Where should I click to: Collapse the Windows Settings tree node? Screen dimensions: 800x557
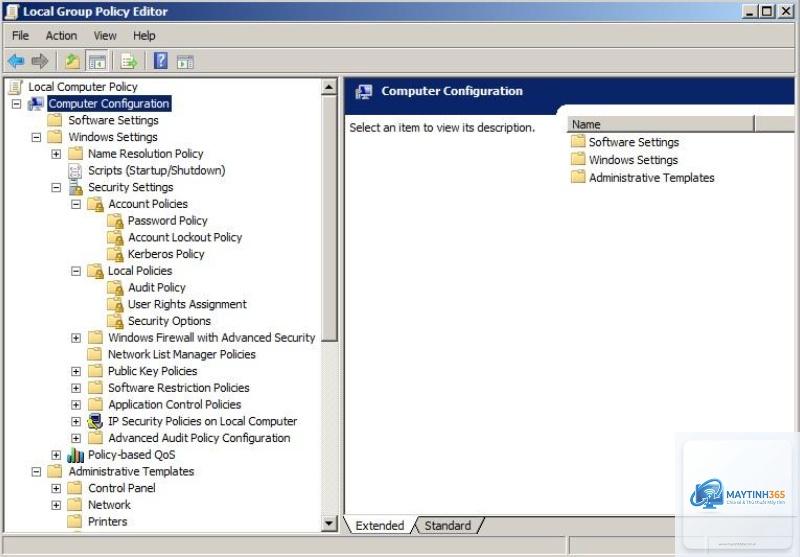tap(36, 137)
